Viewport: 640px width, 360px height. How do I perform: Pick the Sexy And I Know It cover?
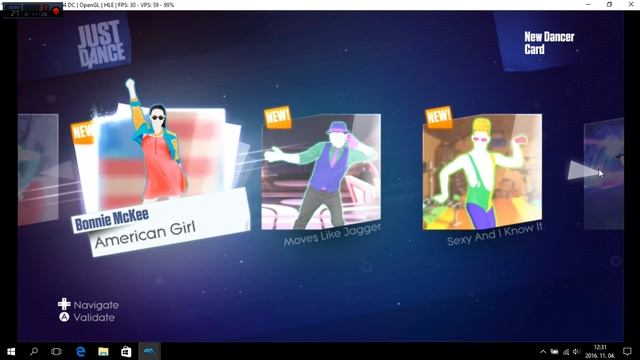tap(482, 172)
